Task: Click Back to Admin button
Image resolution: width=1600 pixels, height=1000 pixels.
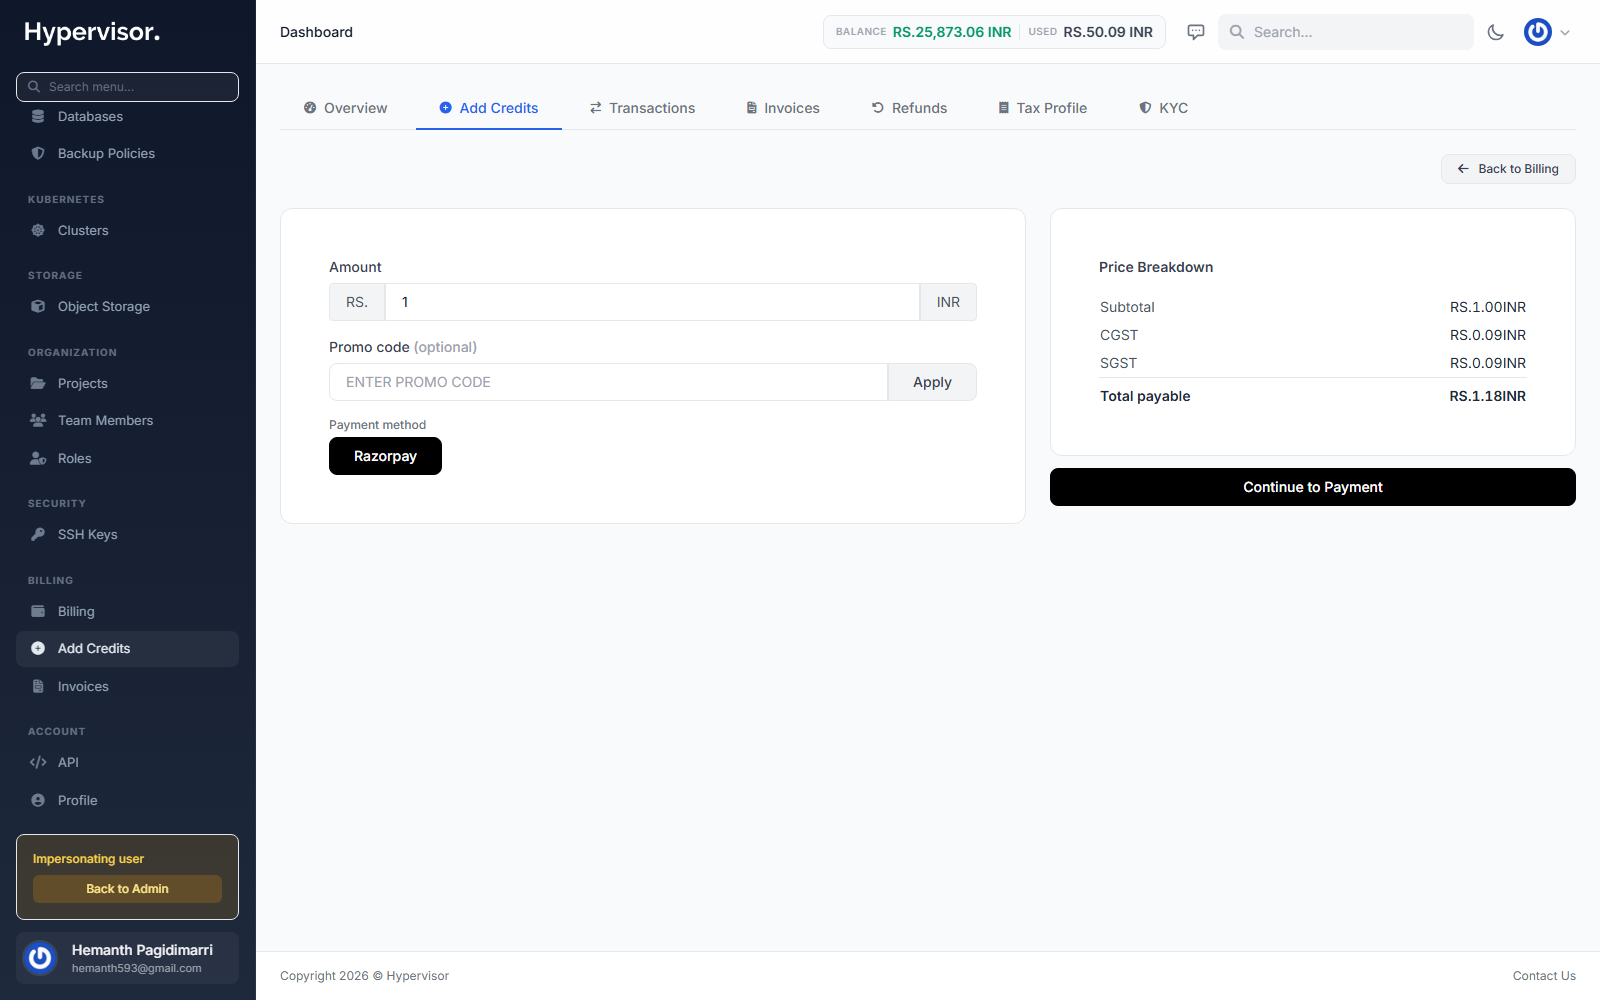Action: (127, 889)
